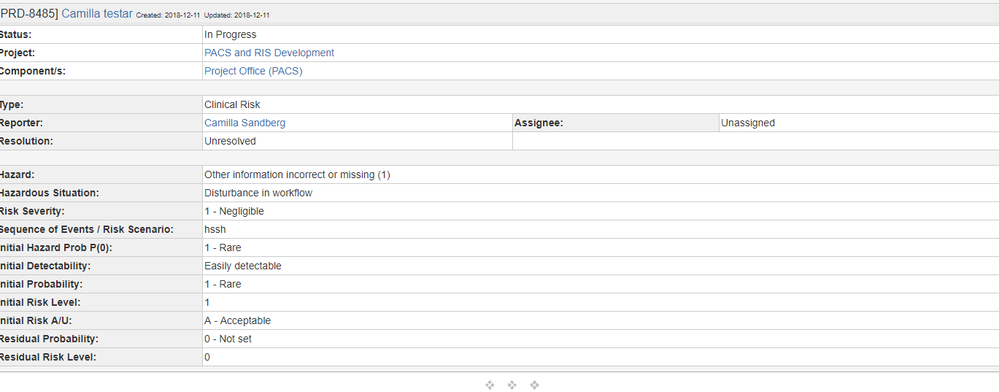Select the Residual Risk Level value '0'
This screenshot has height=392, width=999.
click(207, 358)
